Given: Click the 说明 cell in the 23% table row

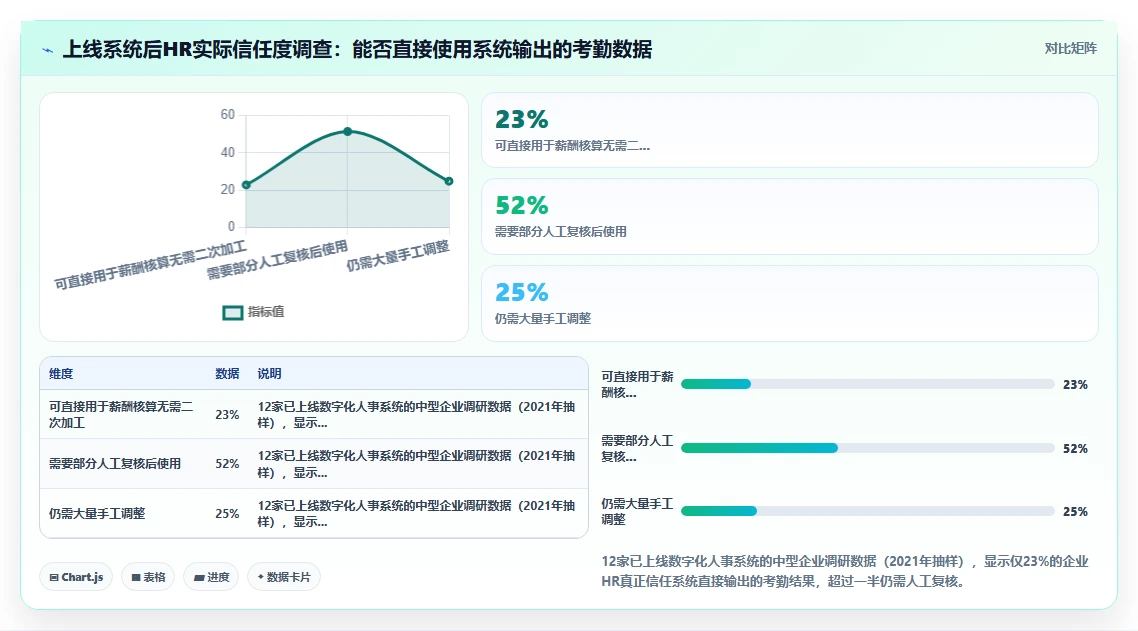Looking at the screenshot, I should pyautogui.click(x=417, y=415).
